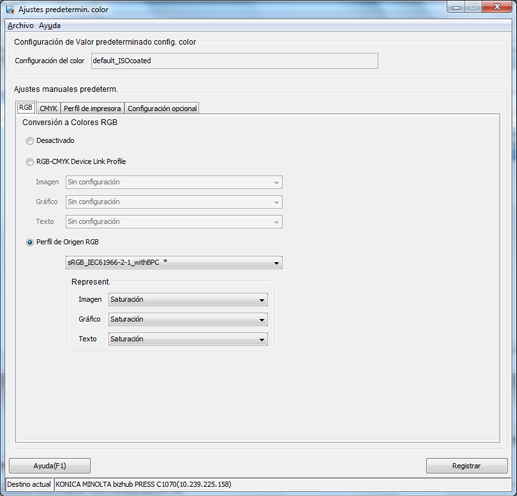The height and width of the screenshot is (496, 517).
Task: Expand the Represent. Imagen Saturación dropdown
Action: coord(188,300)
